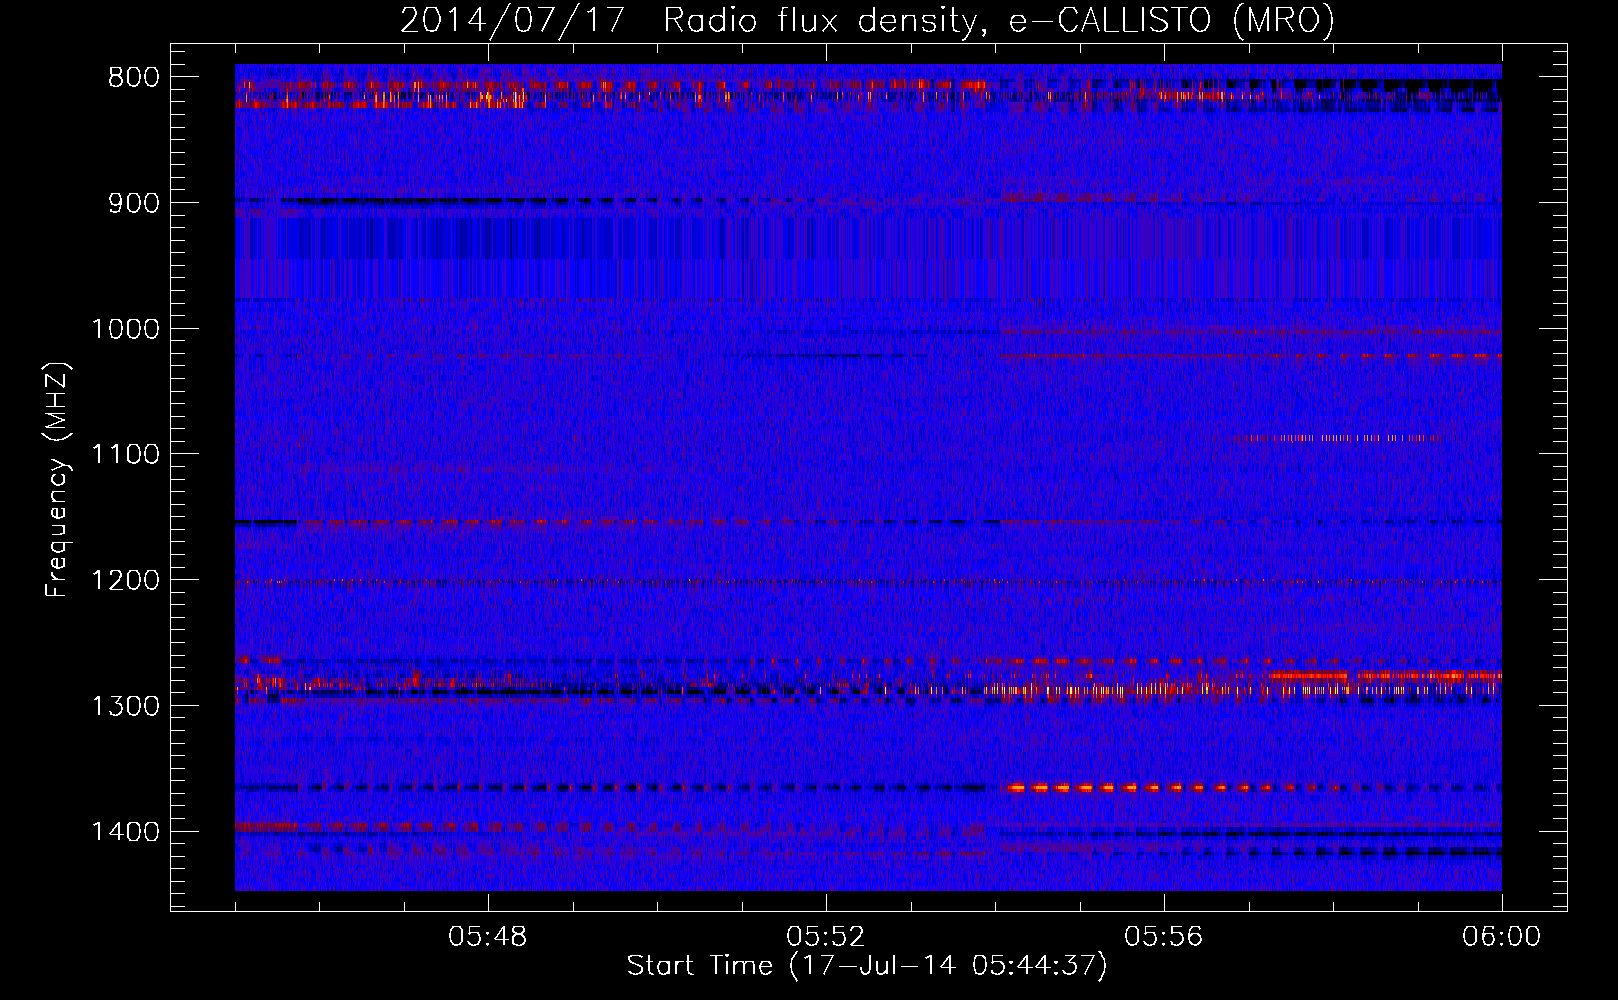Click the 'Frequency (MHZ)' axis label
The width and height of the screenshot is (1618, 1000).
click(58, 479)
